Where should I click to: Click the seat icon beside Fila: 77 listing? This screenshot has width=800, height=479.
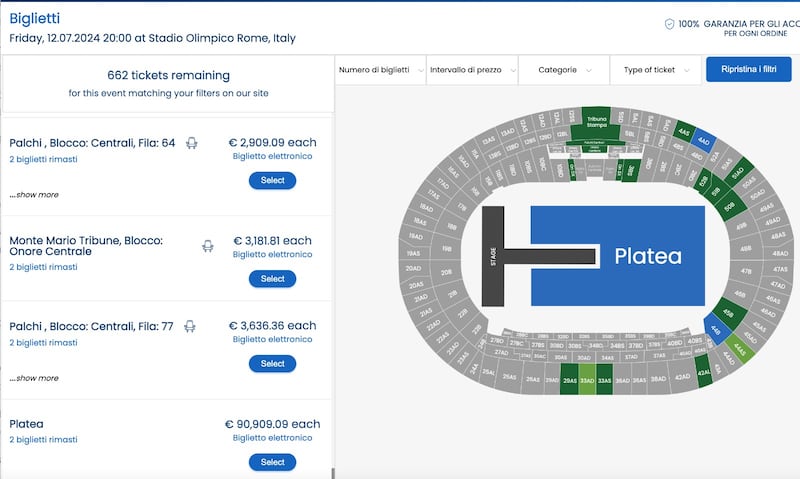click(190, 326)
